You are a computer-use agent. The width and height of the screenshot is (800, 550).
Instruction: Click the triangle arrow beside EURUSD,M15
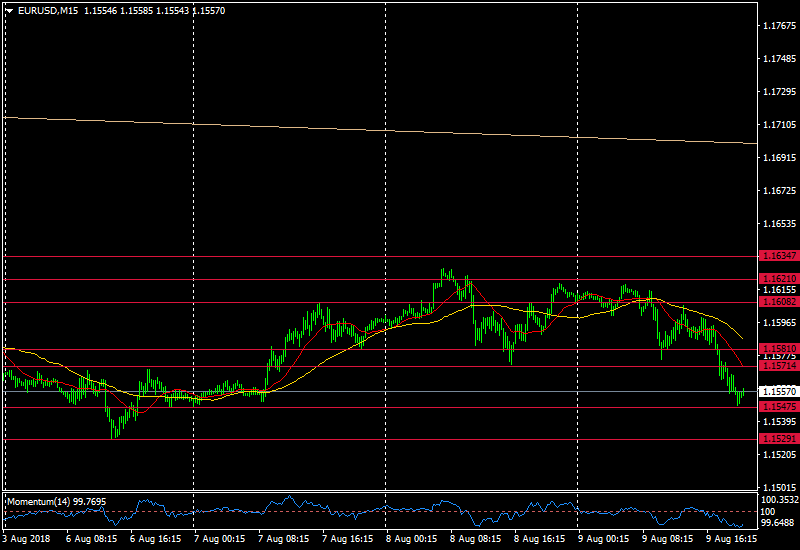9,10
